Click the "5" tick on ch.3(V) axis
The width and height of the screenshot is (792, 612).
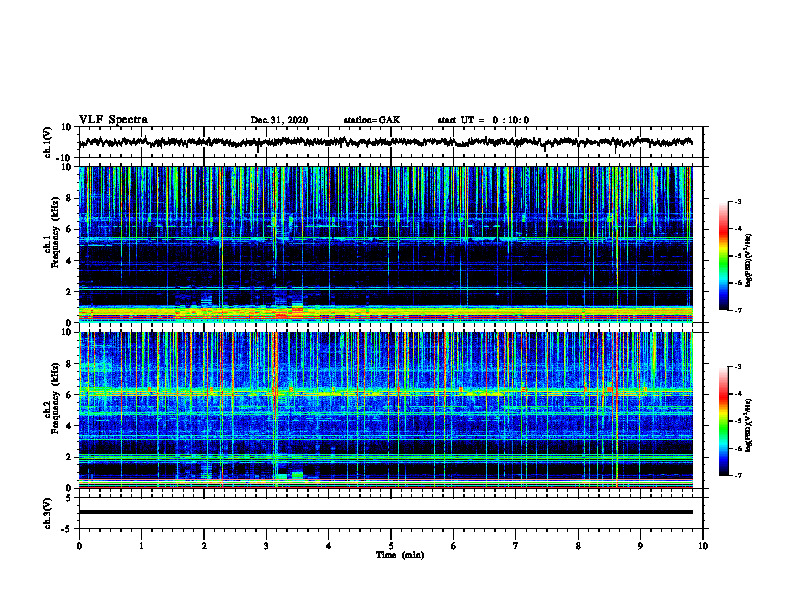(x=70, y=498)
